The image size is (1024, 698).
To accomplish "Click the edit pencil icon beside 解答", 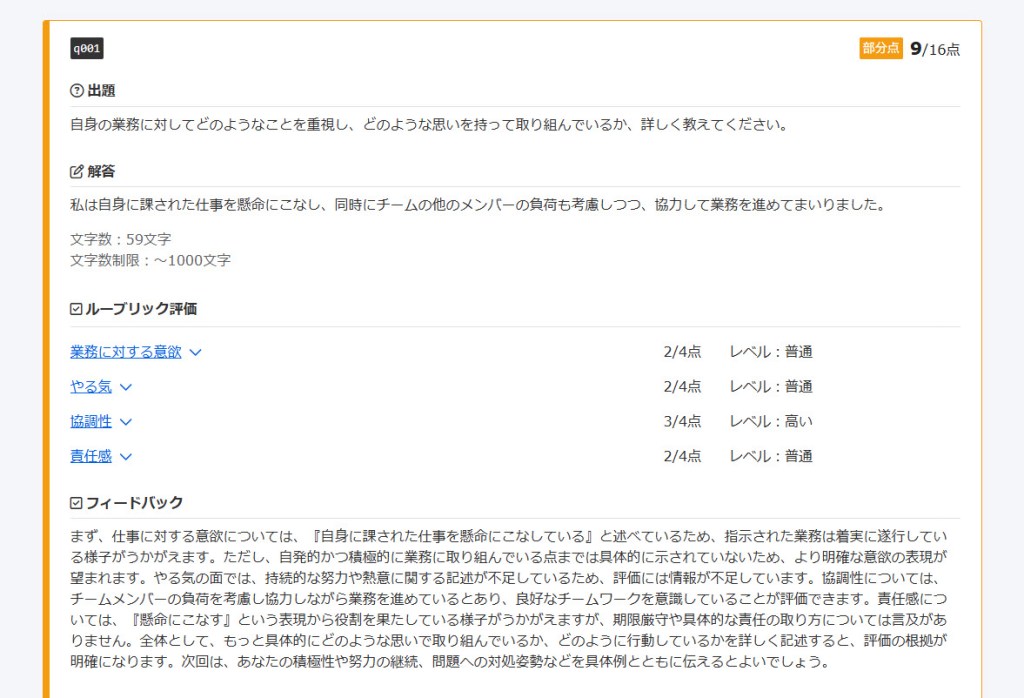I will click(77, 171).
